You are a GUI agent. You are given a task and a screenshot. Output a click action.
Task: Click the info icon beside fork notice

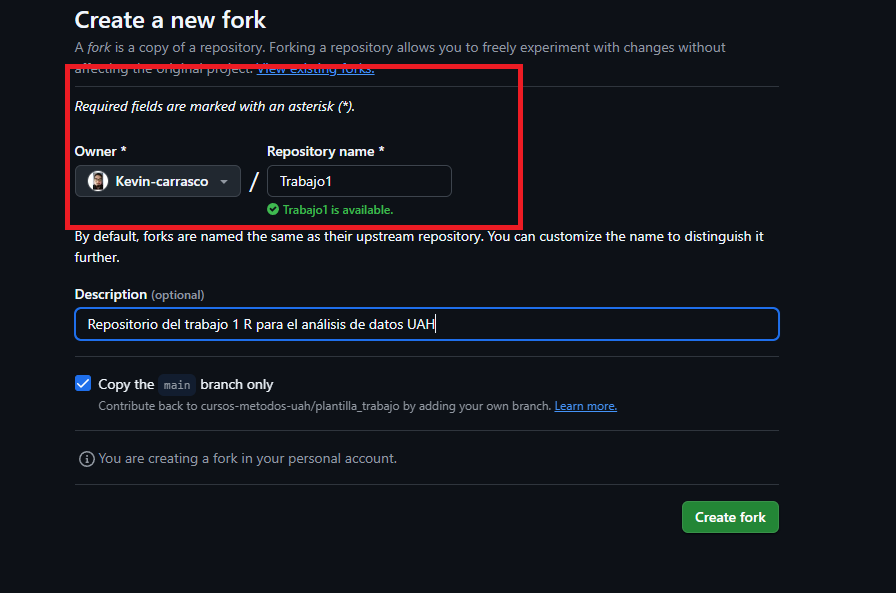tap(87, 459)
